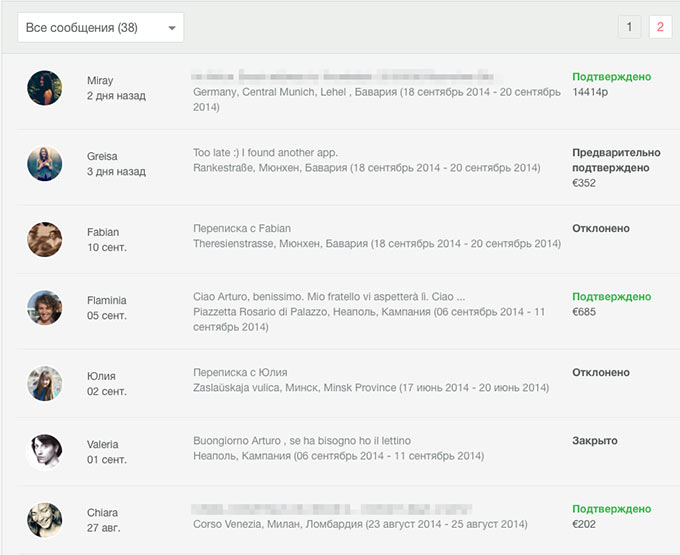
Task: Click the Chiara sender name
Action: 102,513
